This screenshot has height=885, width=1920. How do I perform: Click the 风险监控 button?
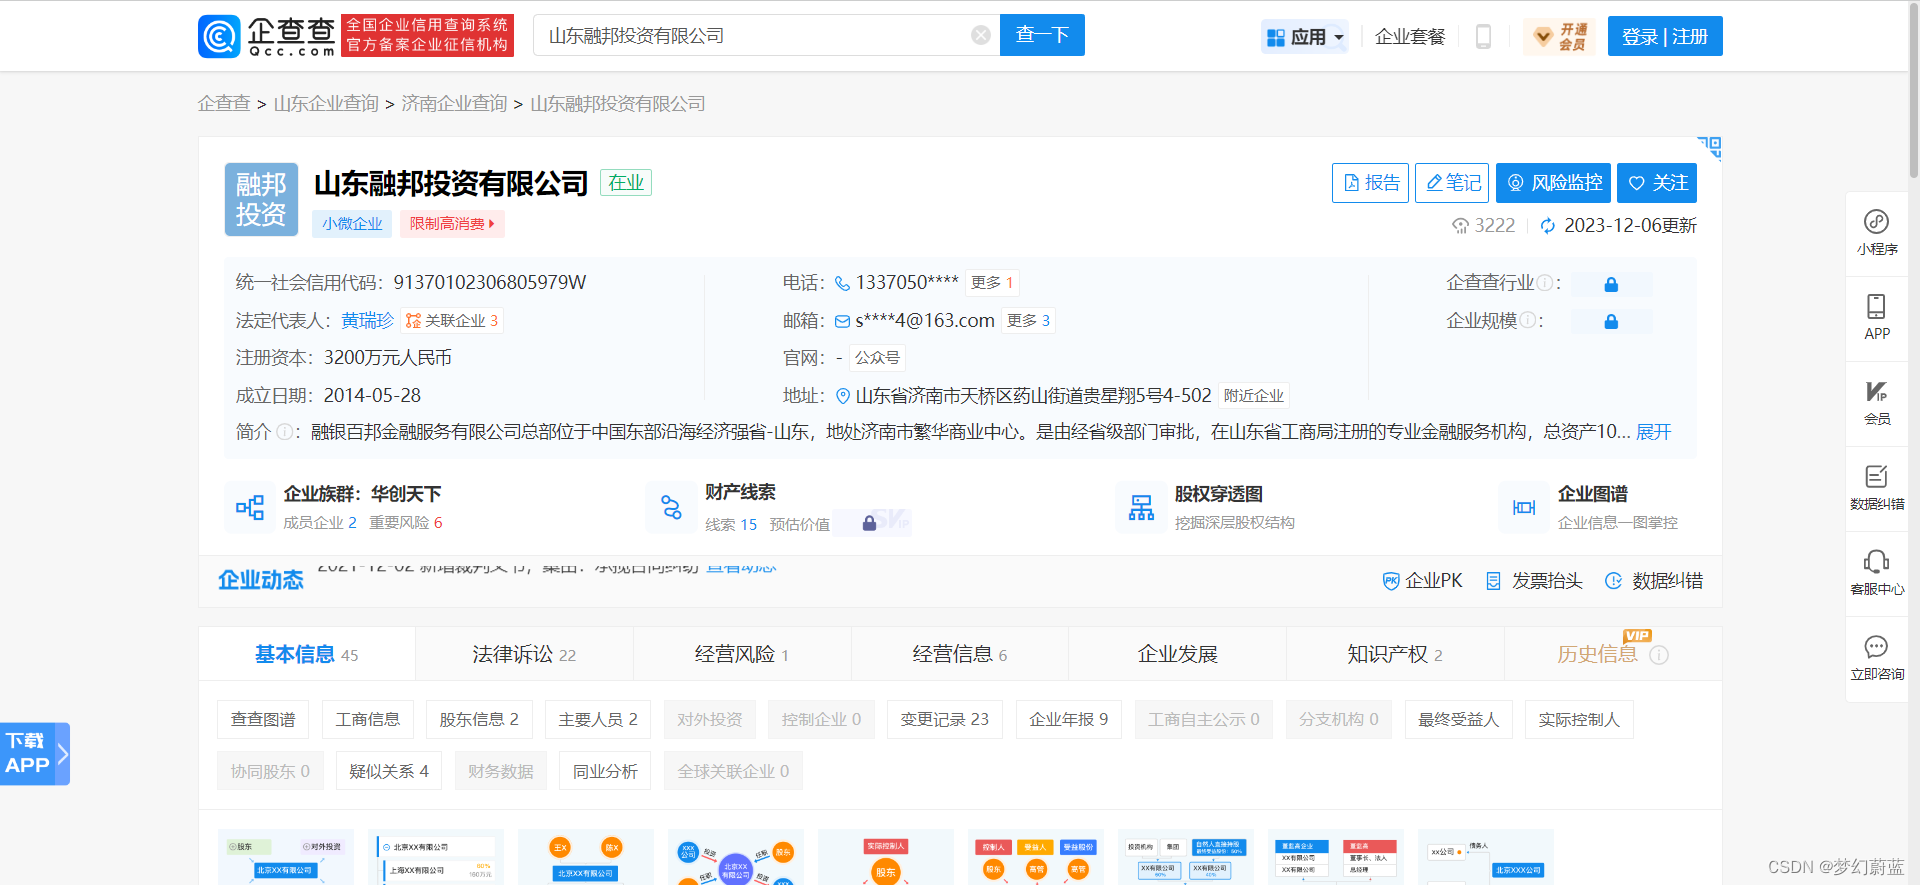(1553, 183)
